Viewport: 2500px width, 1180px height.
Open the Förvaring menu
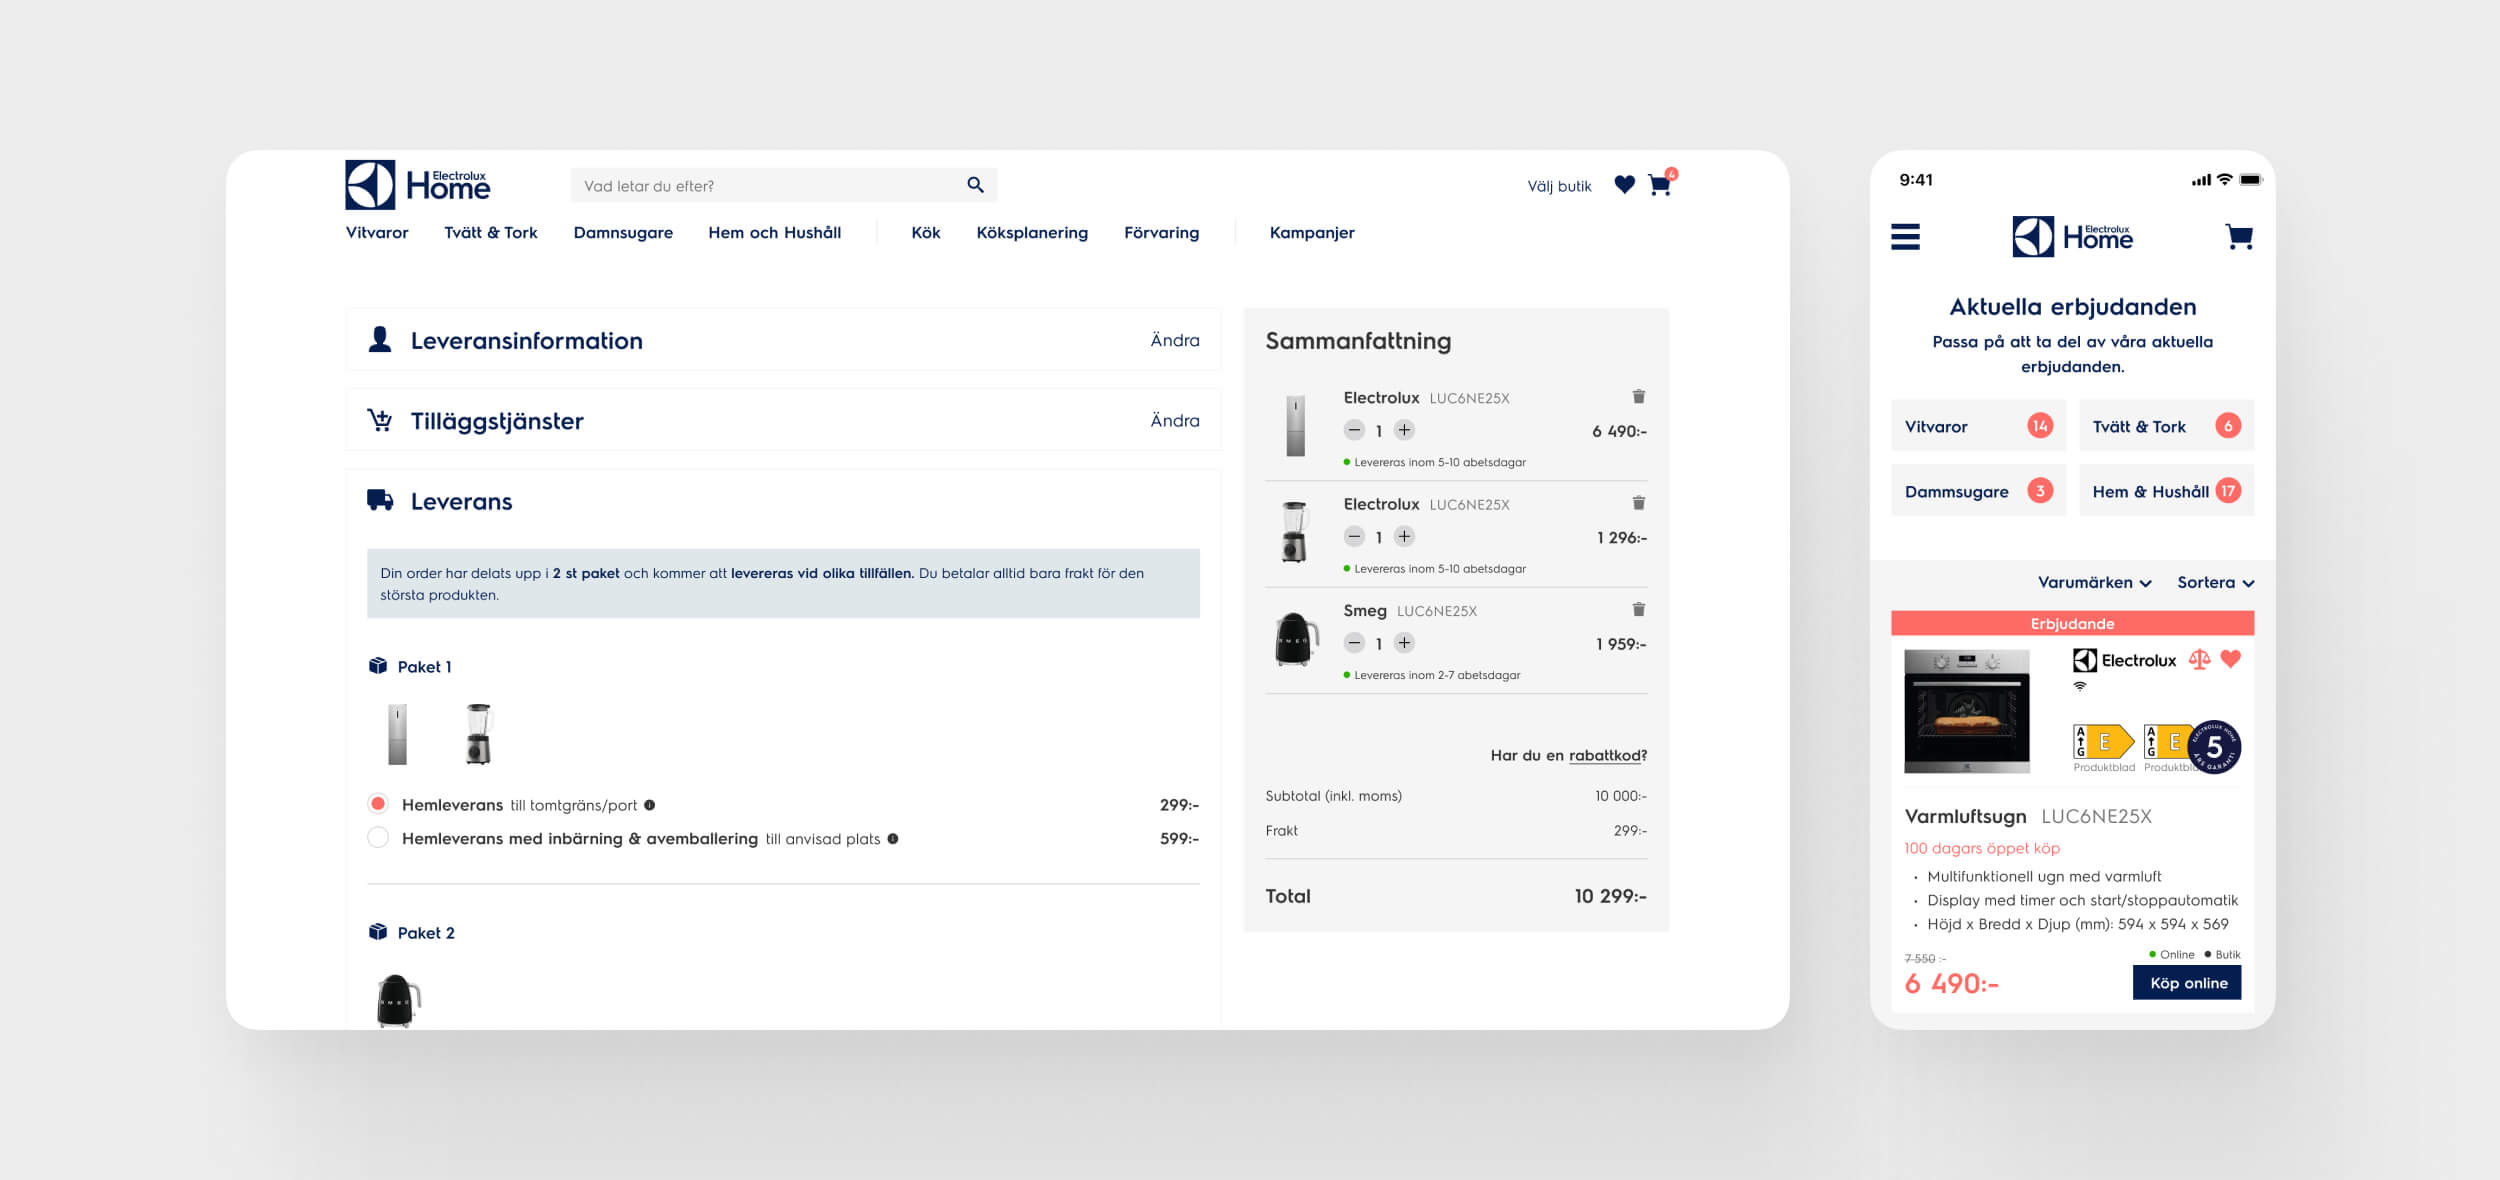(1161, 232)
